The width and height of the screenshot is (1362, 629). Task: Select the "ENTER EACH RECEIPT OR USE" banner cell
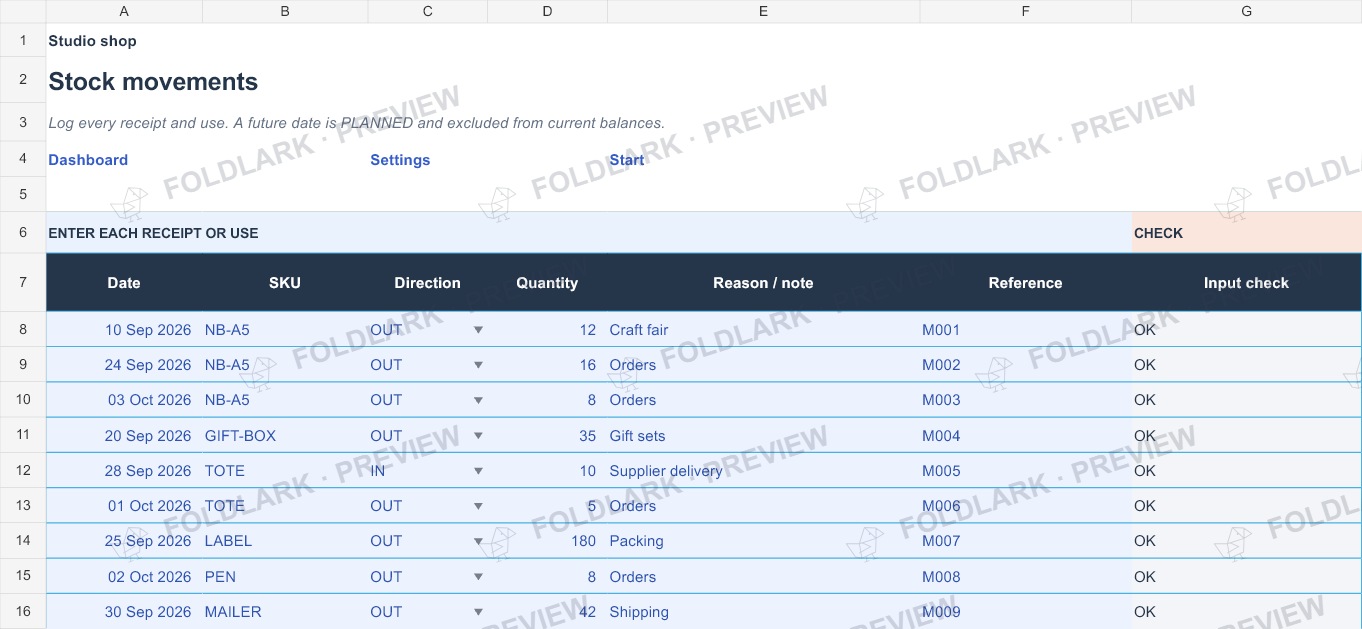click(x=589, y=233)
